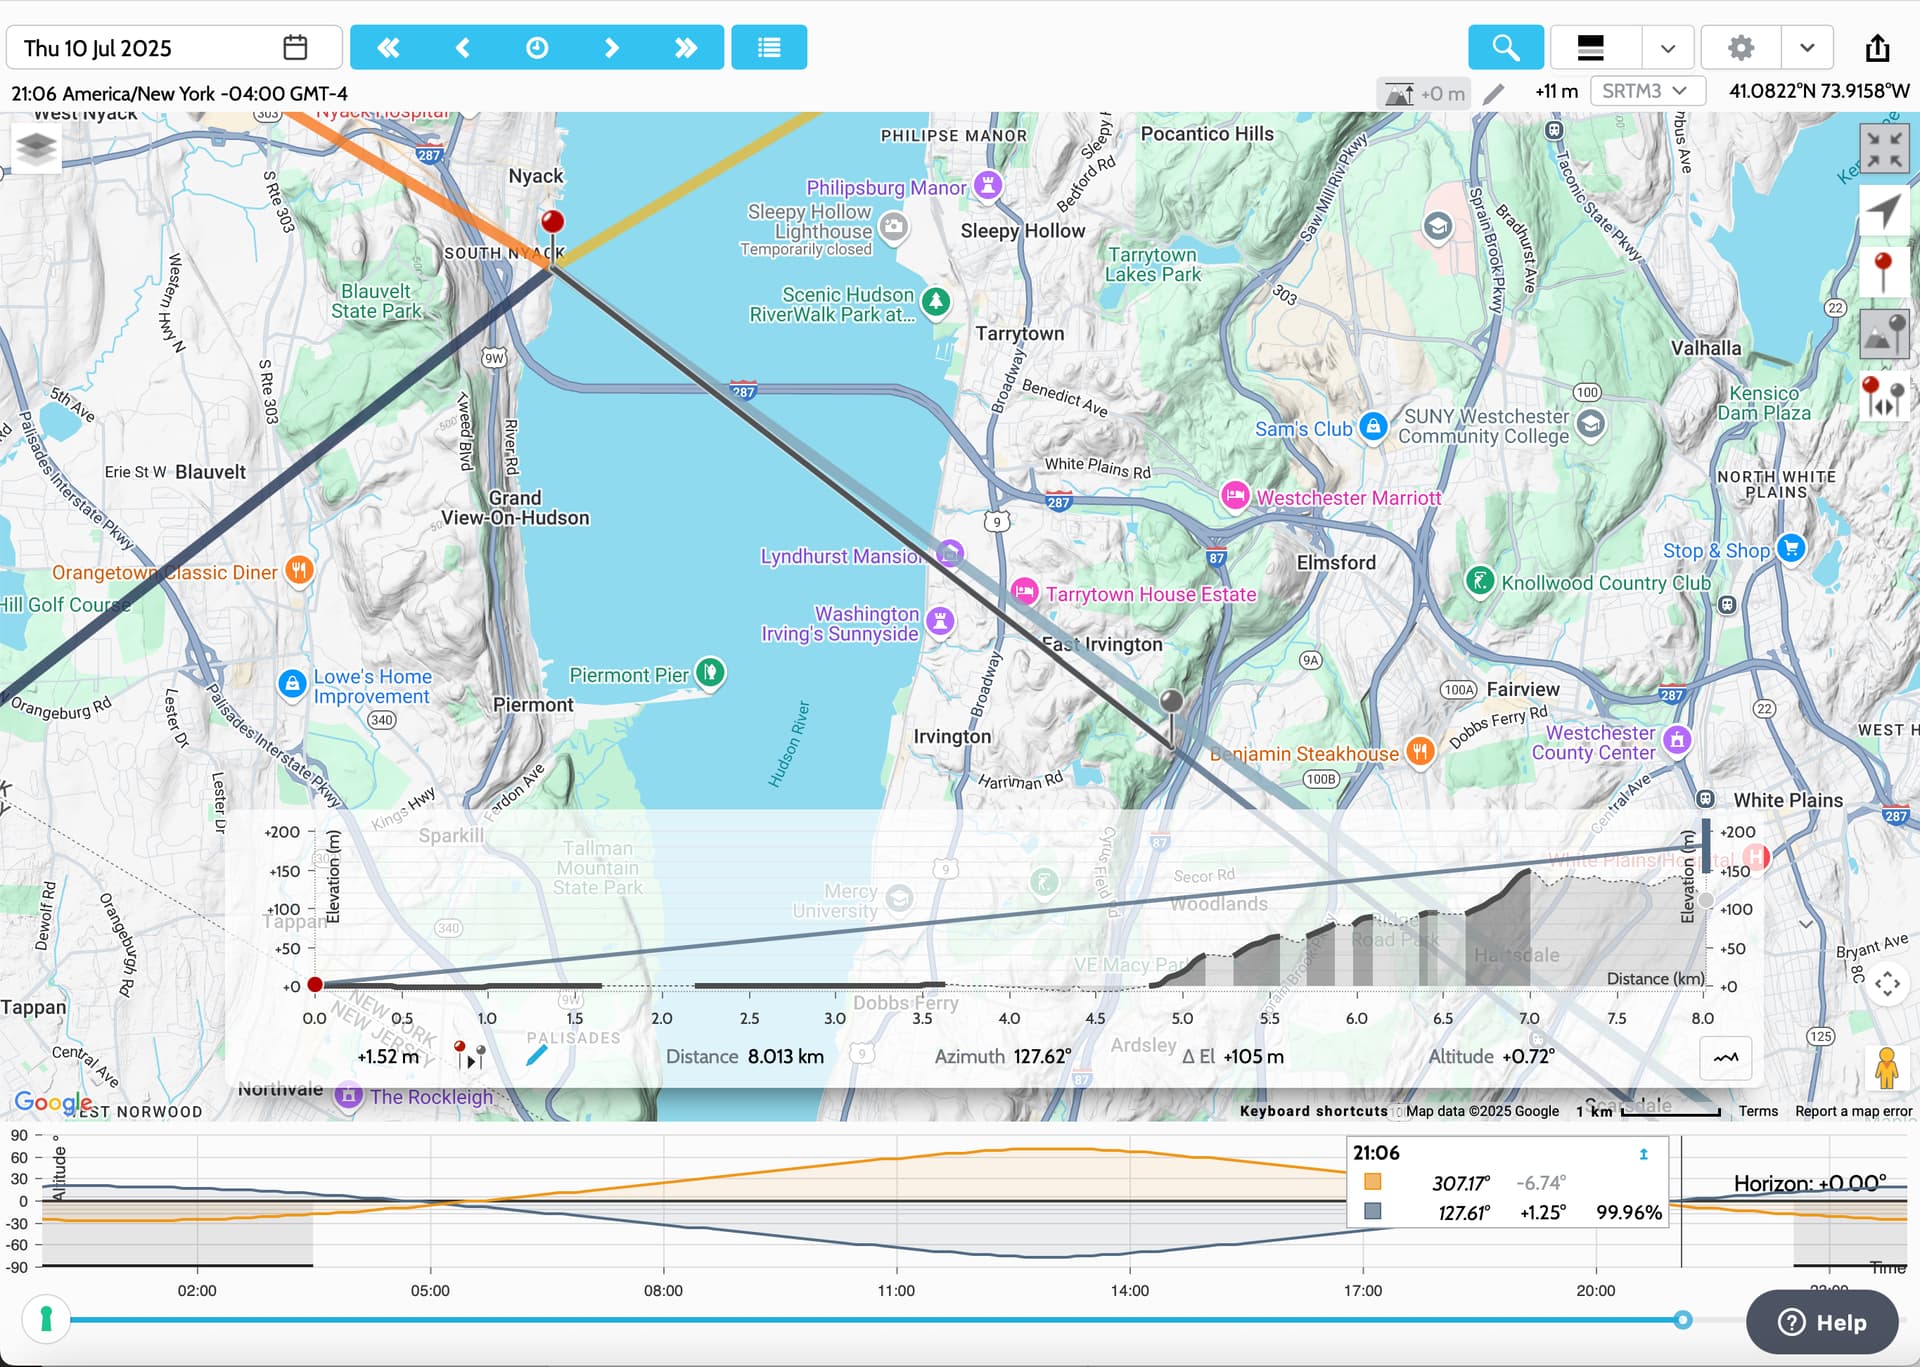Image resolution: width=1920 pixels, height=1367 pixels.
Task: Click Report a map error link
Action: click(x=1853, y=1111)
